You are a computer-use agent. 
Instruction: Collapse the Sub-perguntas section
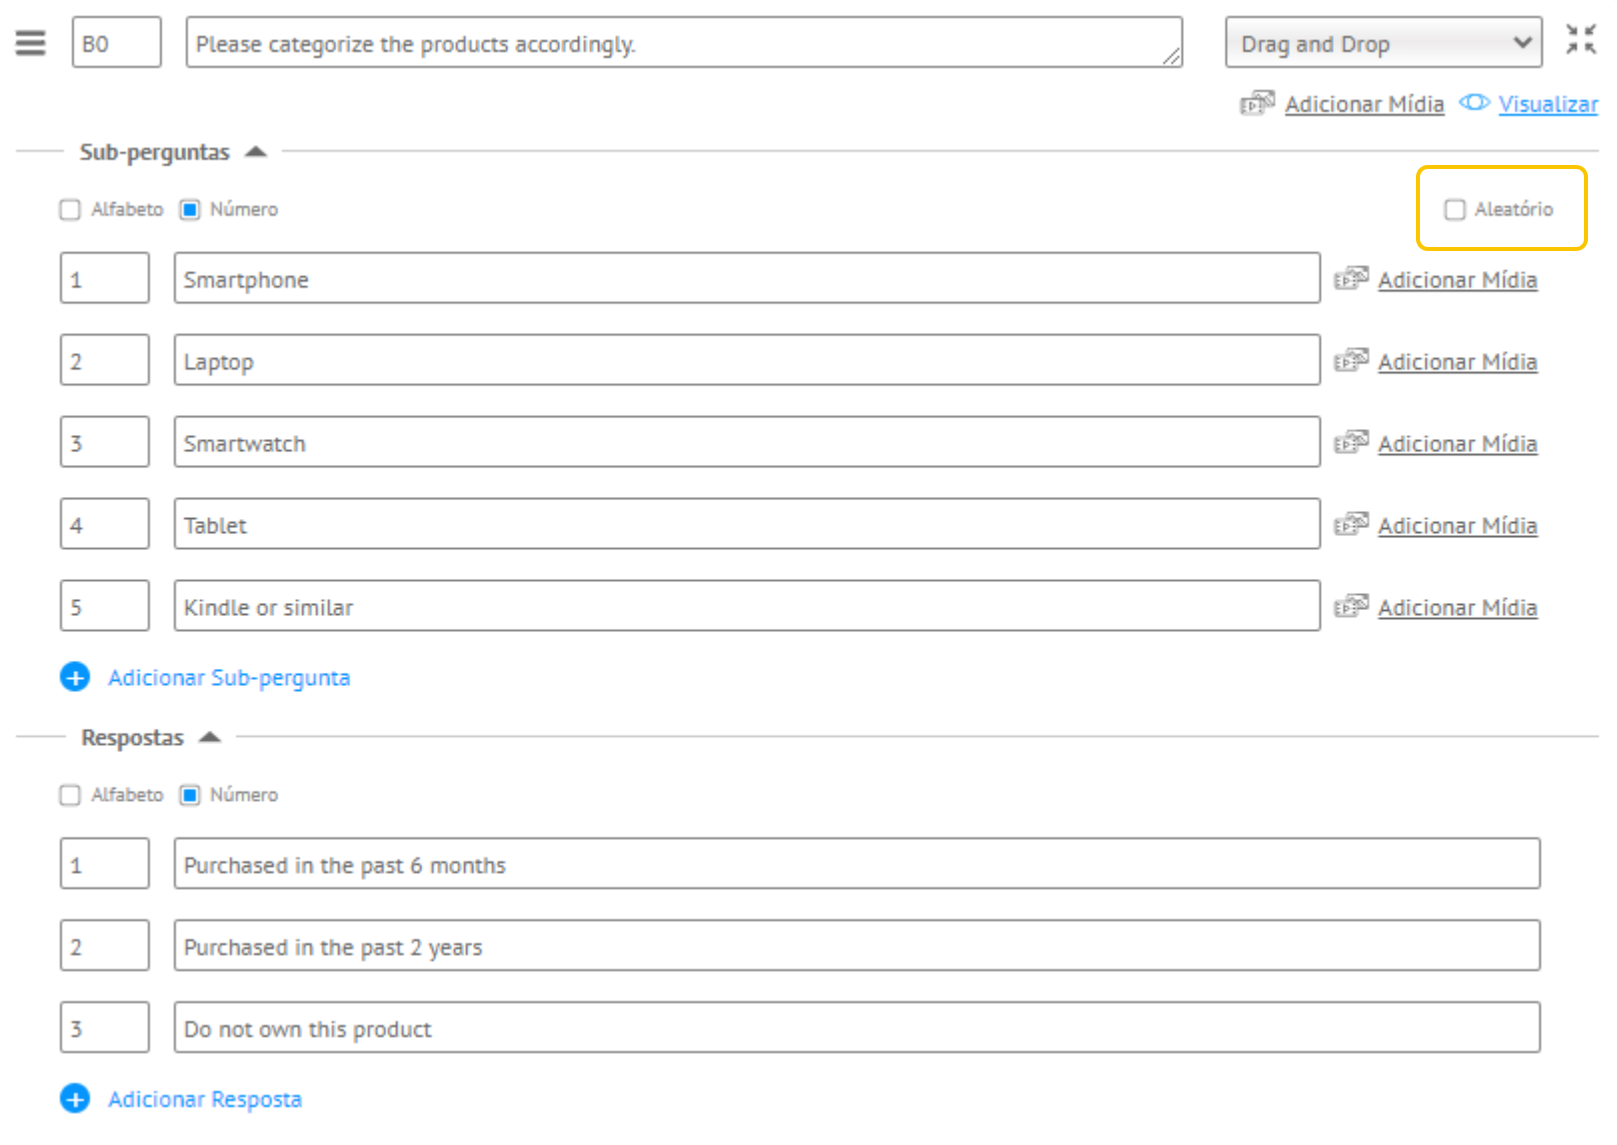point(256,152)
